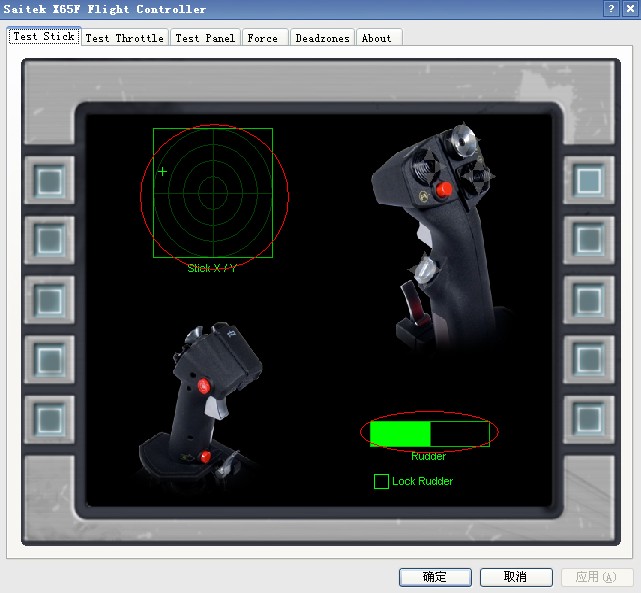Open the Test Panel tab

(x=205, y=38)
